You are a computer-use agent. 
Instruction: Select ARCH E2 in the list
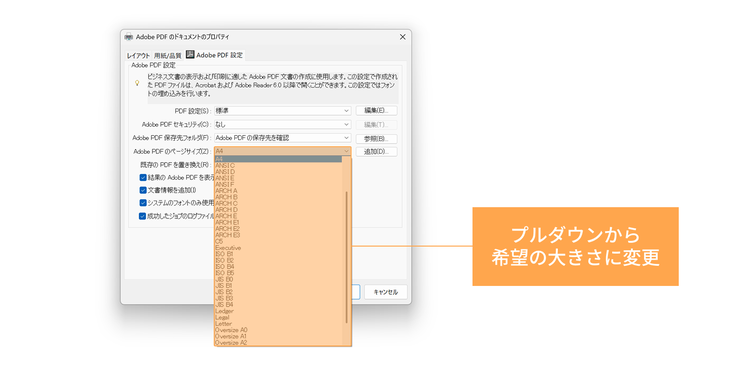(278, 229)
